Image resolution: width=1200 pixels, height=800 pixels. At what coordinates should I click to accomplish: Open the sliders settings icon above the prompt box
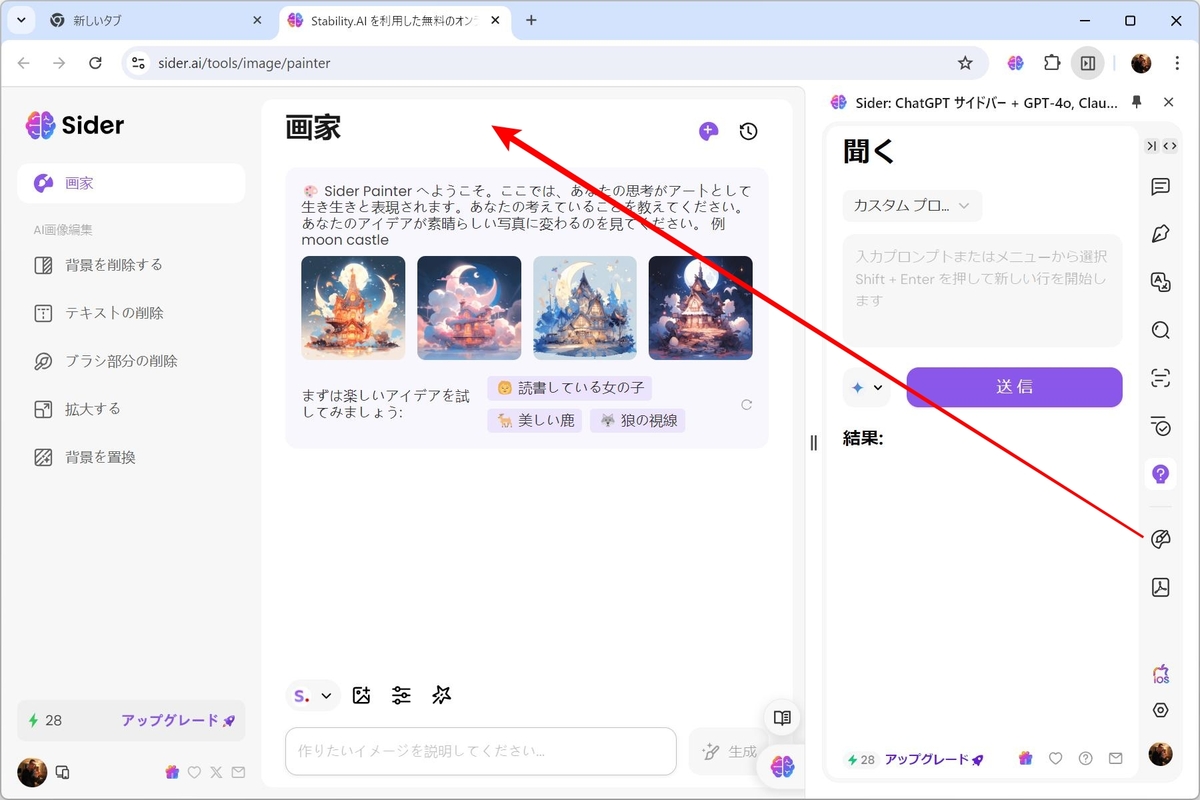(x=401, y=695)
